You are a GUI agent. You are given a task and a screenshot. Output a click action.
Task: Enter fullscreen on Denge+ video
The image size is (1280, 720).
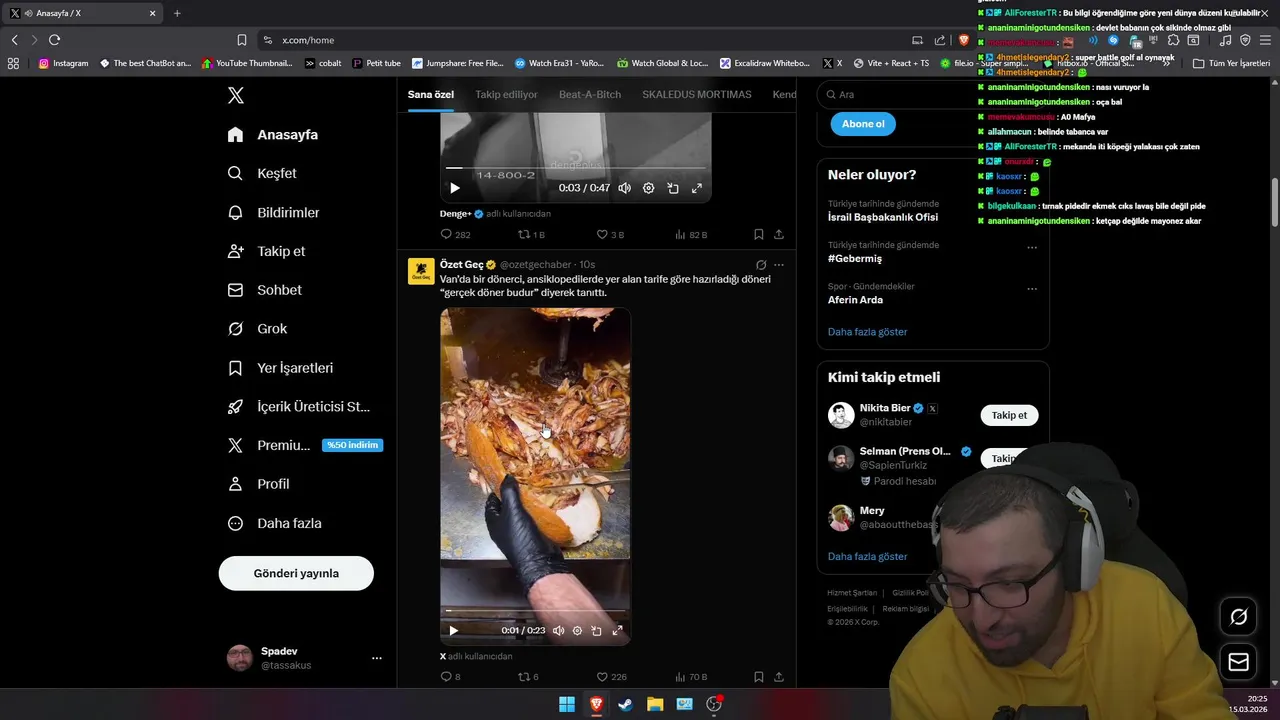pyautogui.click(x=697, y=188)
